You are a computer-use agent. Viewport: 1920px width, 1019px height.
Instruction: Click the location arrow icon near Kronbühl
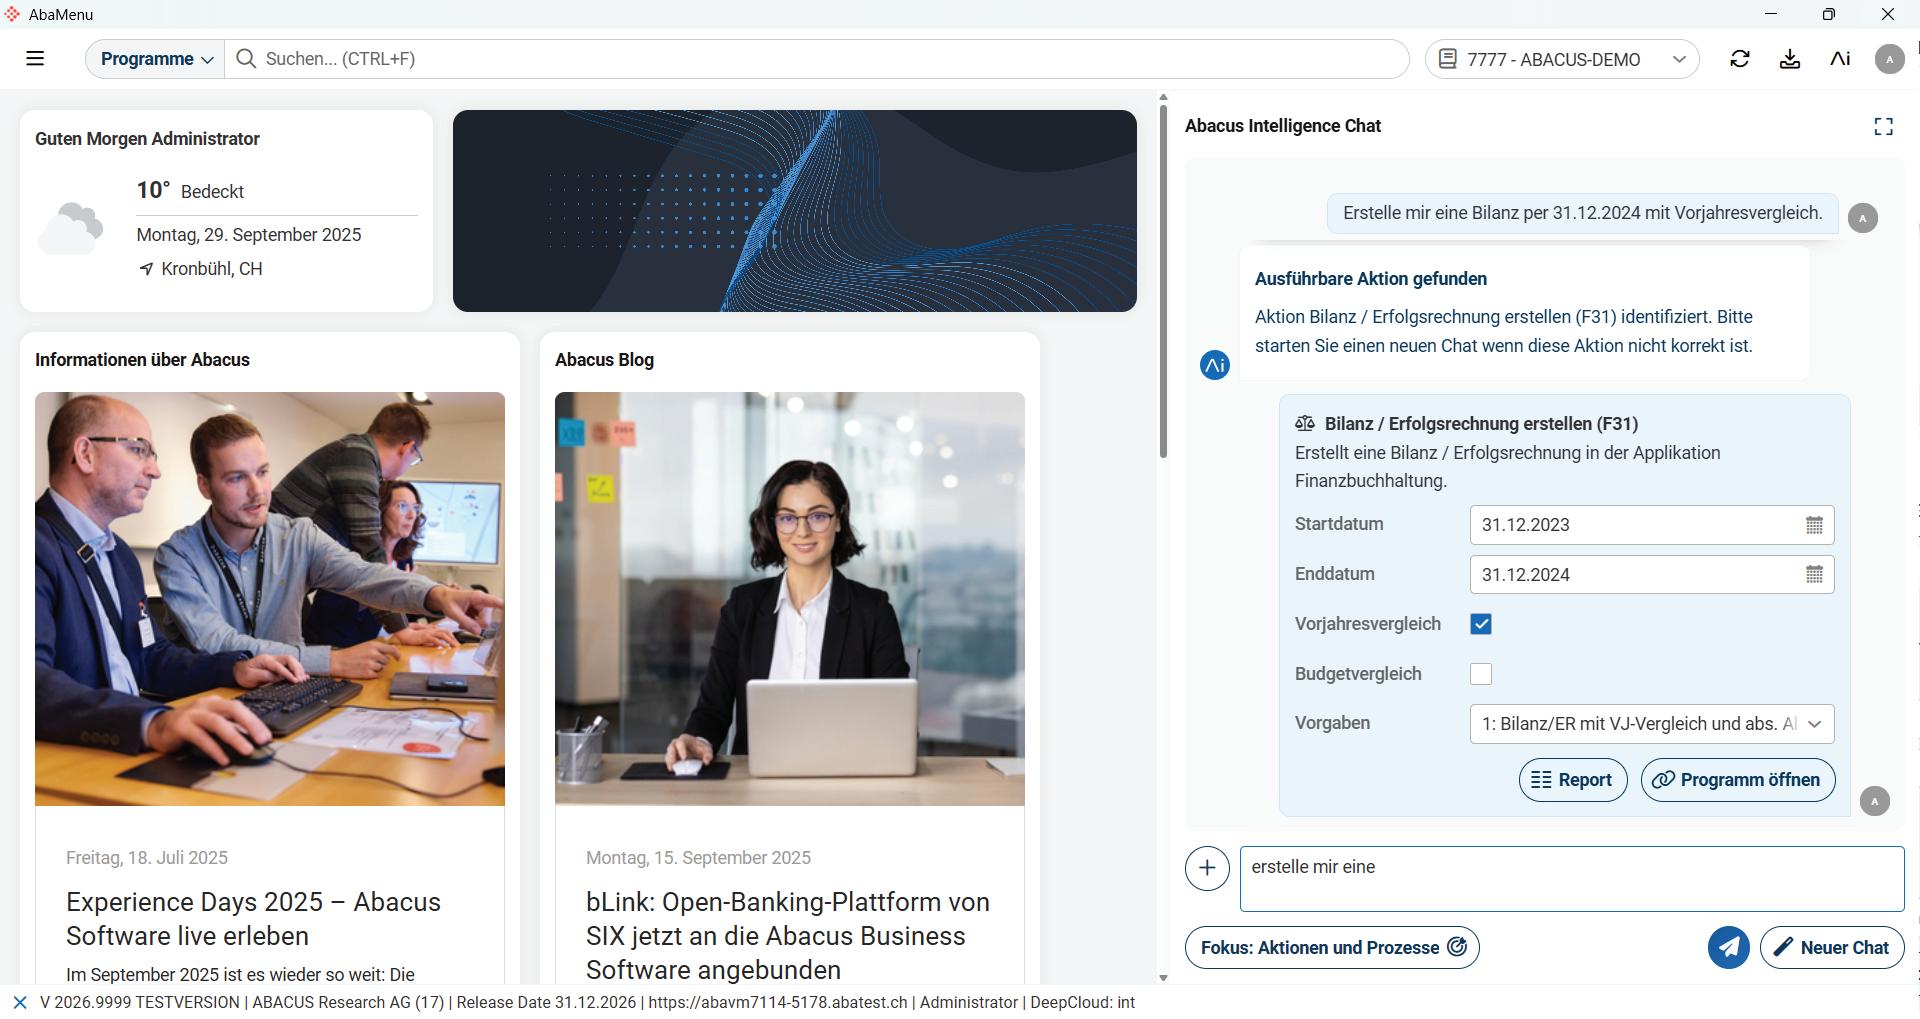(146, 269)
